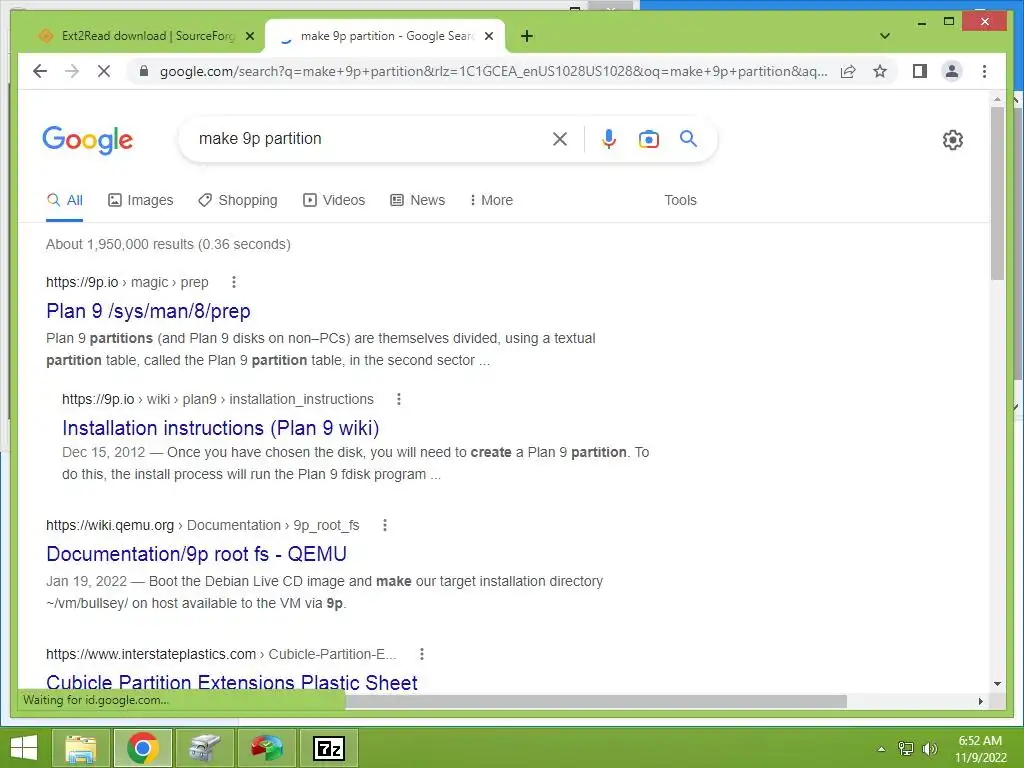This screenshot has height=768, width=1024.
Task: Click into the search query field
Action: pyautogui.click(x=369, y=138)
